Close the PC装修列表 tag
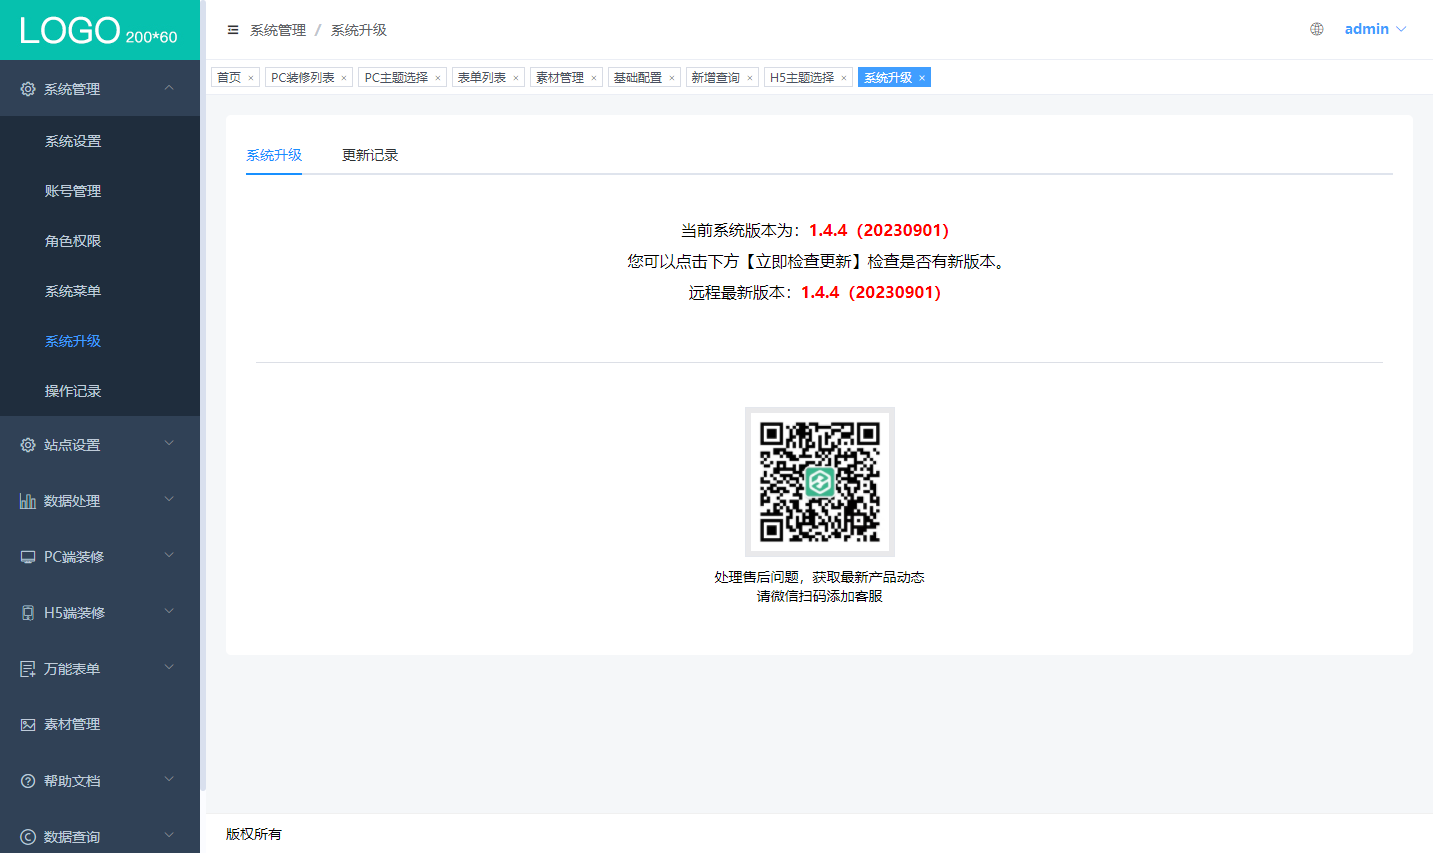Image resolution: width=1433 pixels, height=853 pixels. tap(344, 78)
